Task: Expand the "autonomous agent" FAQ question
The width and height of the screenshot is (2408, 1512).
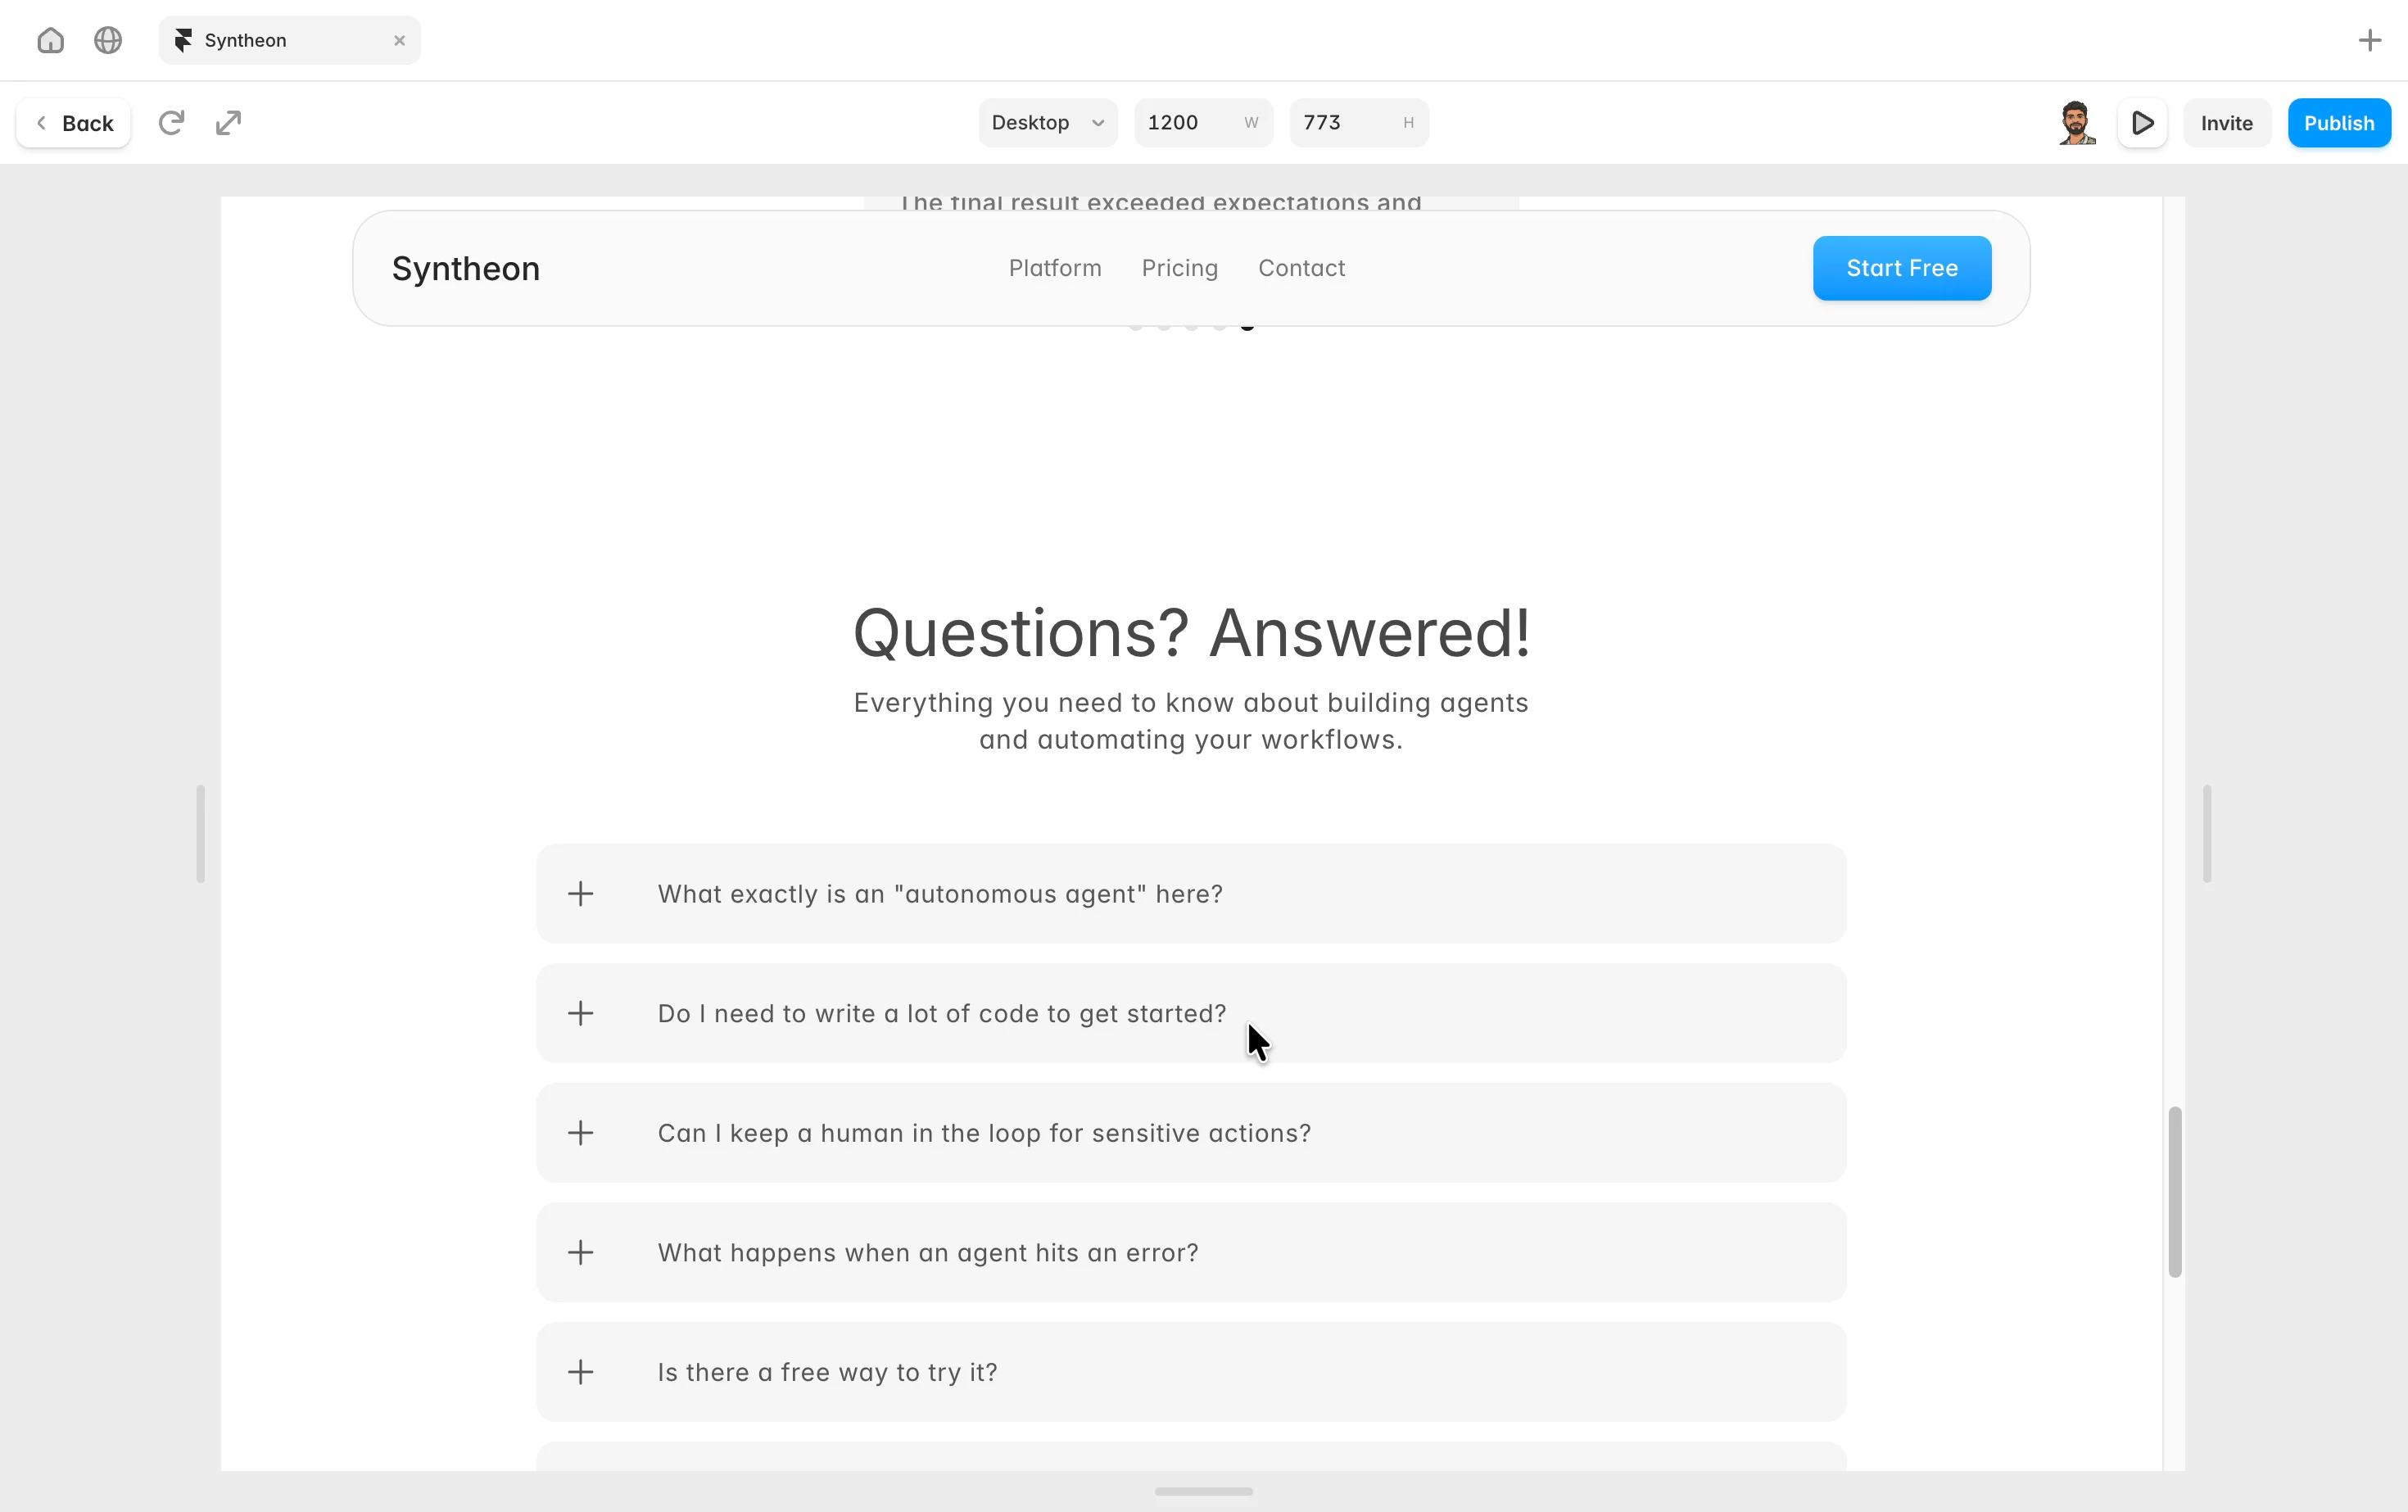Action: [1191, 893]
